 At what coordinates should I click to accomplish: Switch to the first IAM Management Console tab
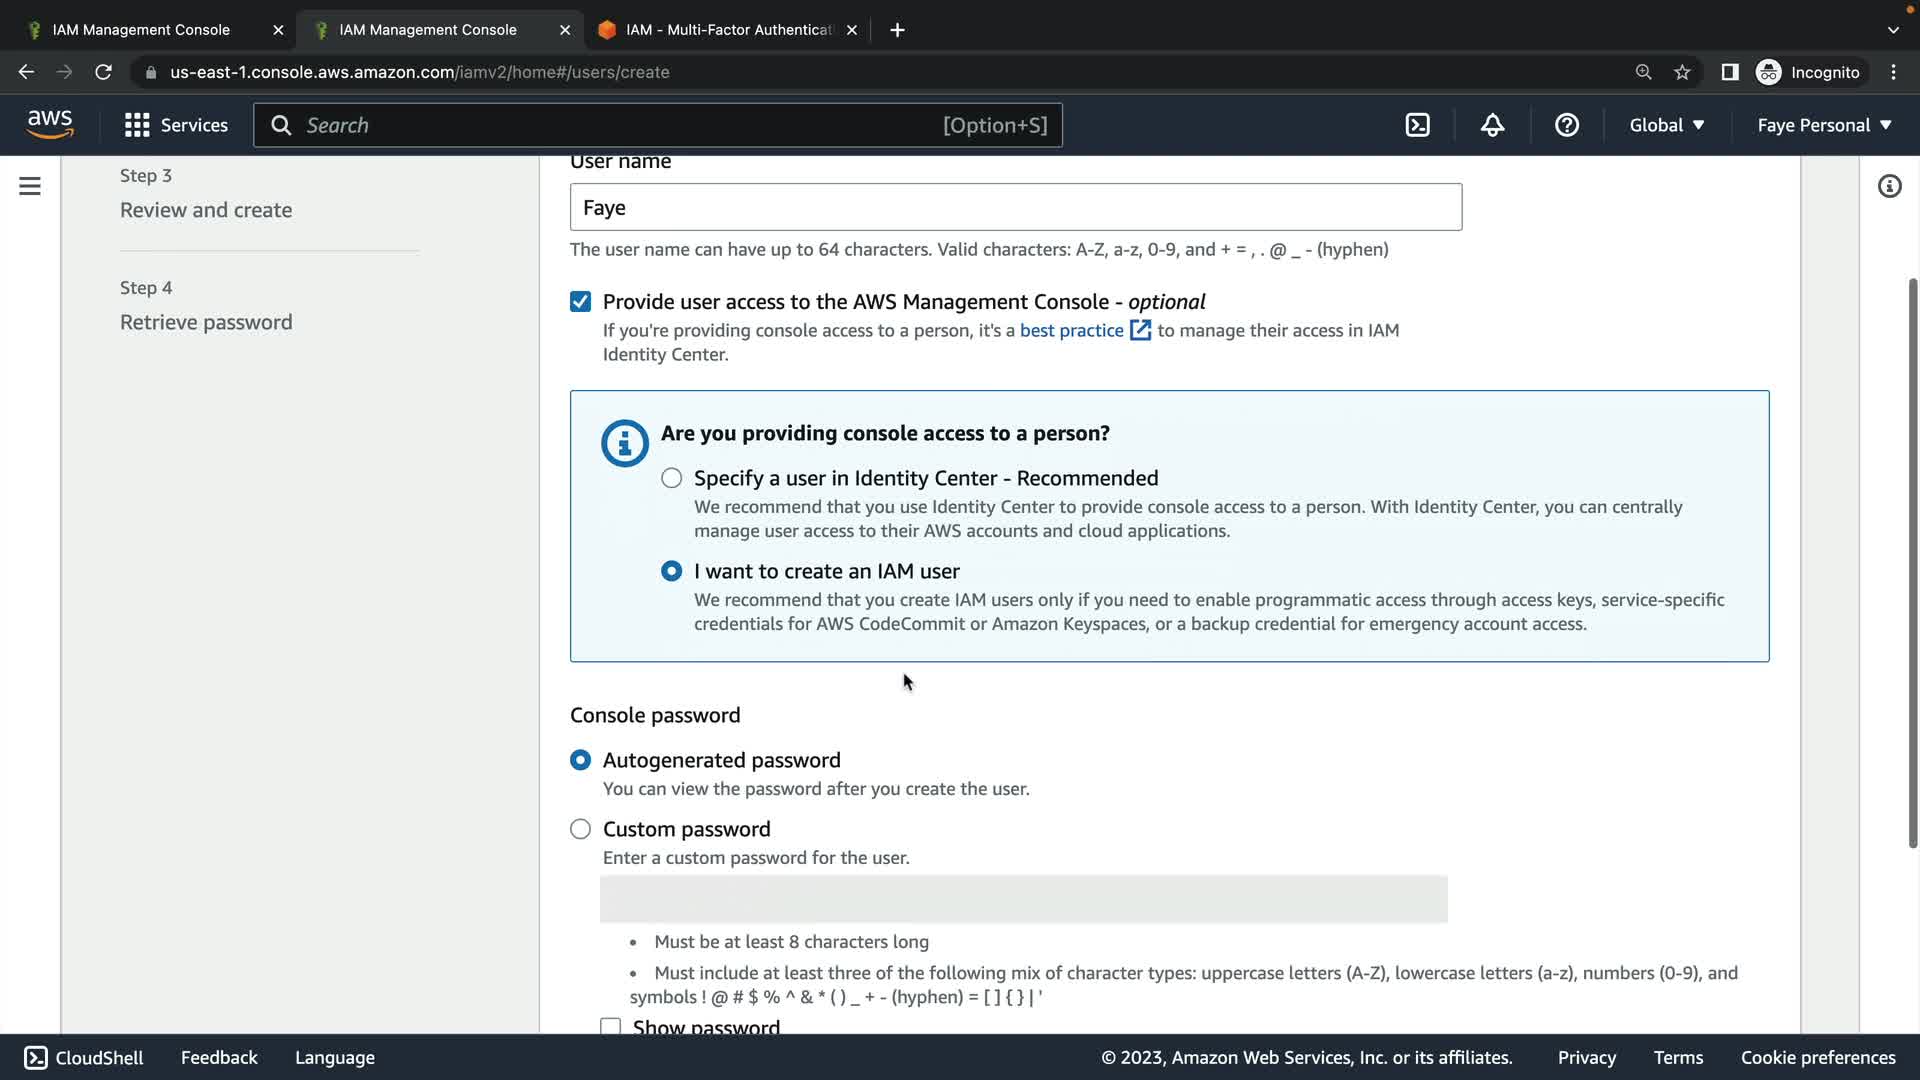coord(141,30)
